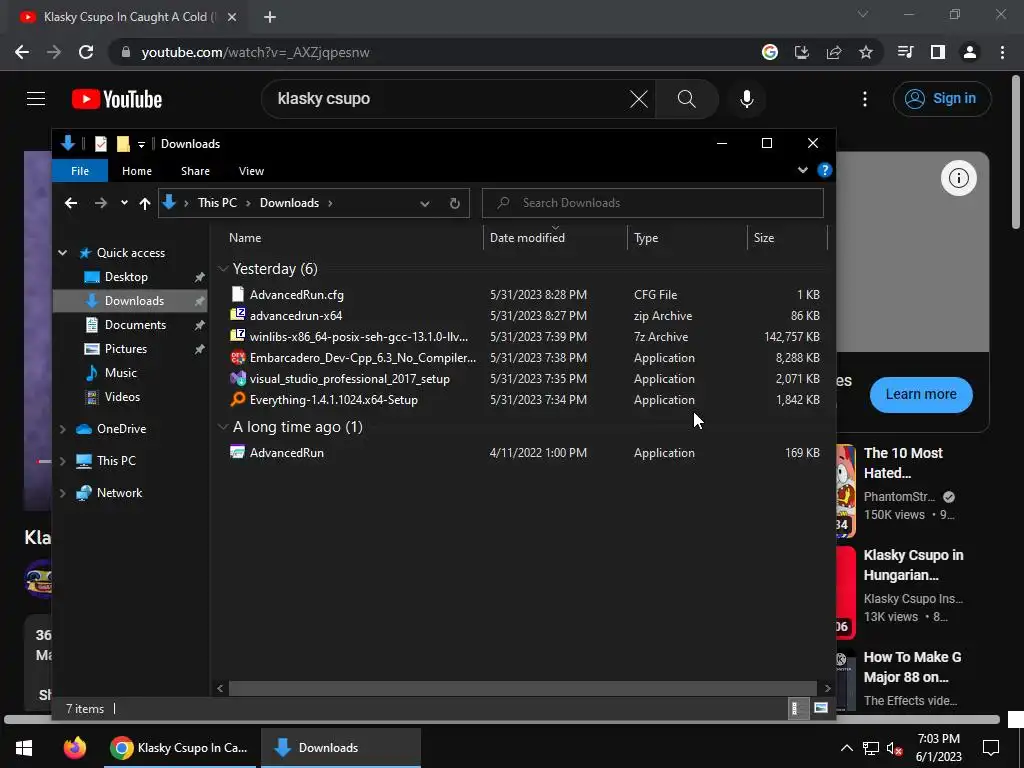
Task: Select Pictures in the navigation pane
Action: click(x=125, y=349)
